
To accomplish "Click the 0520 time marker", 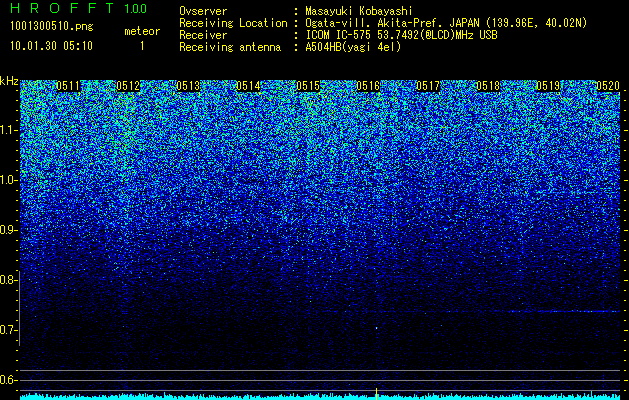I will click(608, 85).
